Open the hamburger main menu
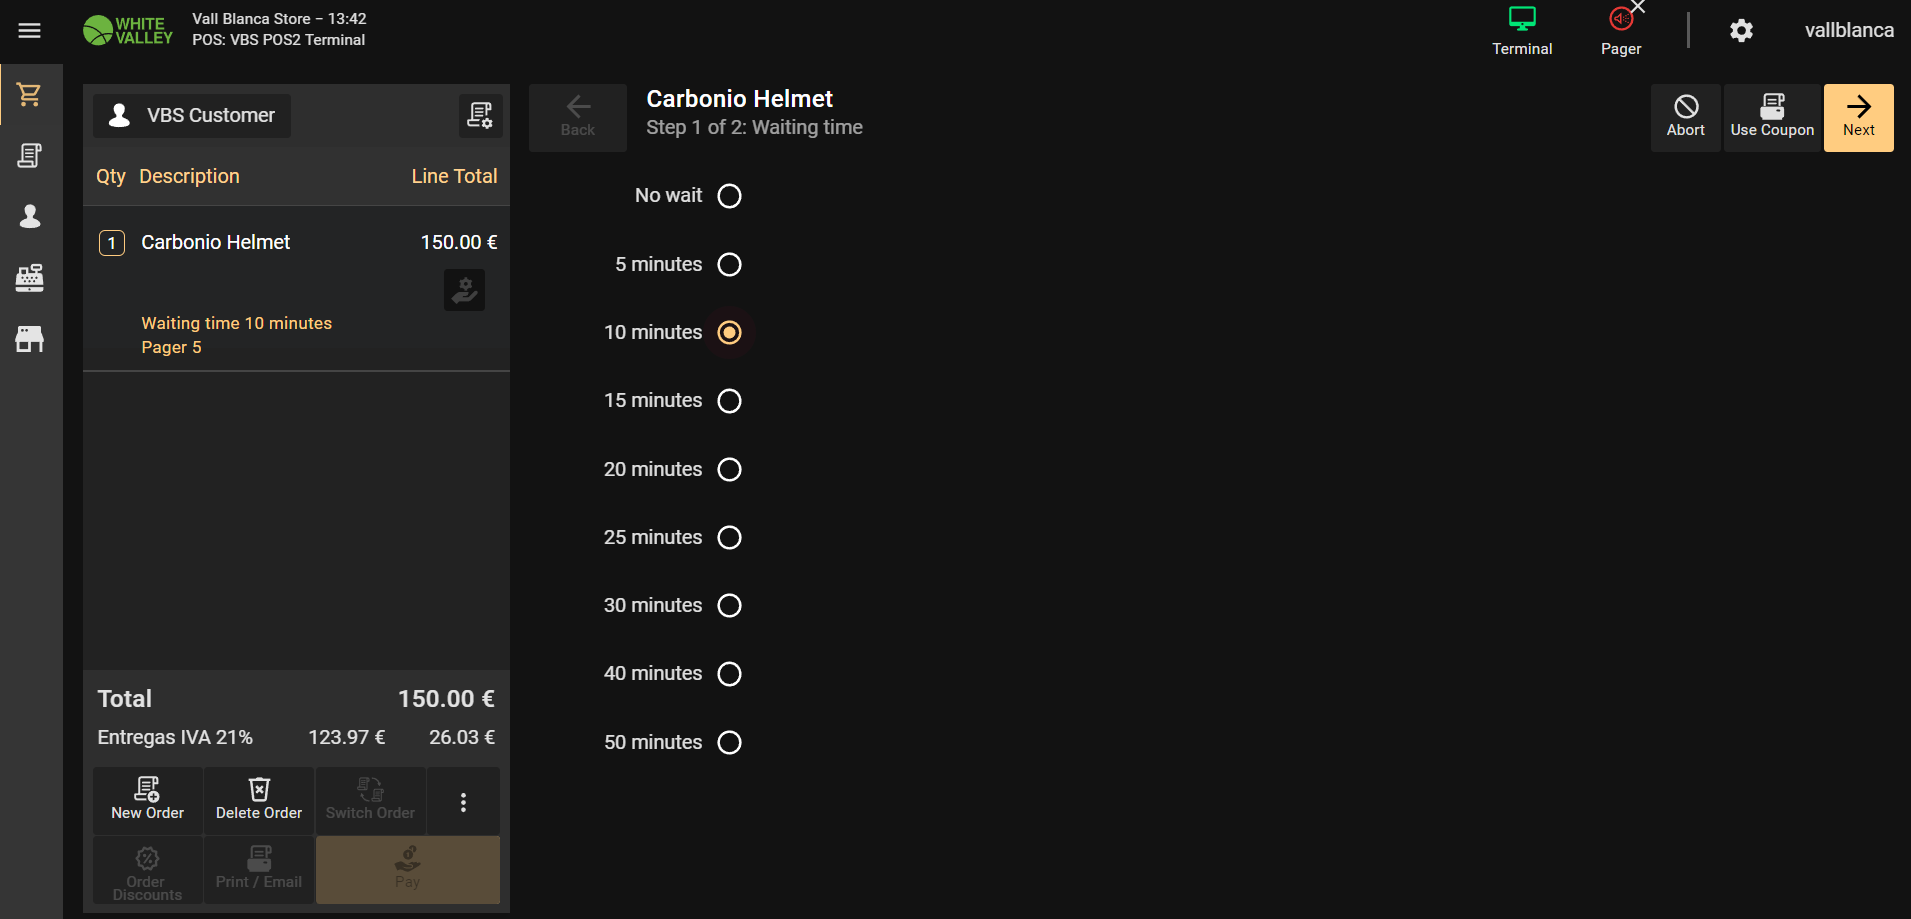 click(30, 31)
